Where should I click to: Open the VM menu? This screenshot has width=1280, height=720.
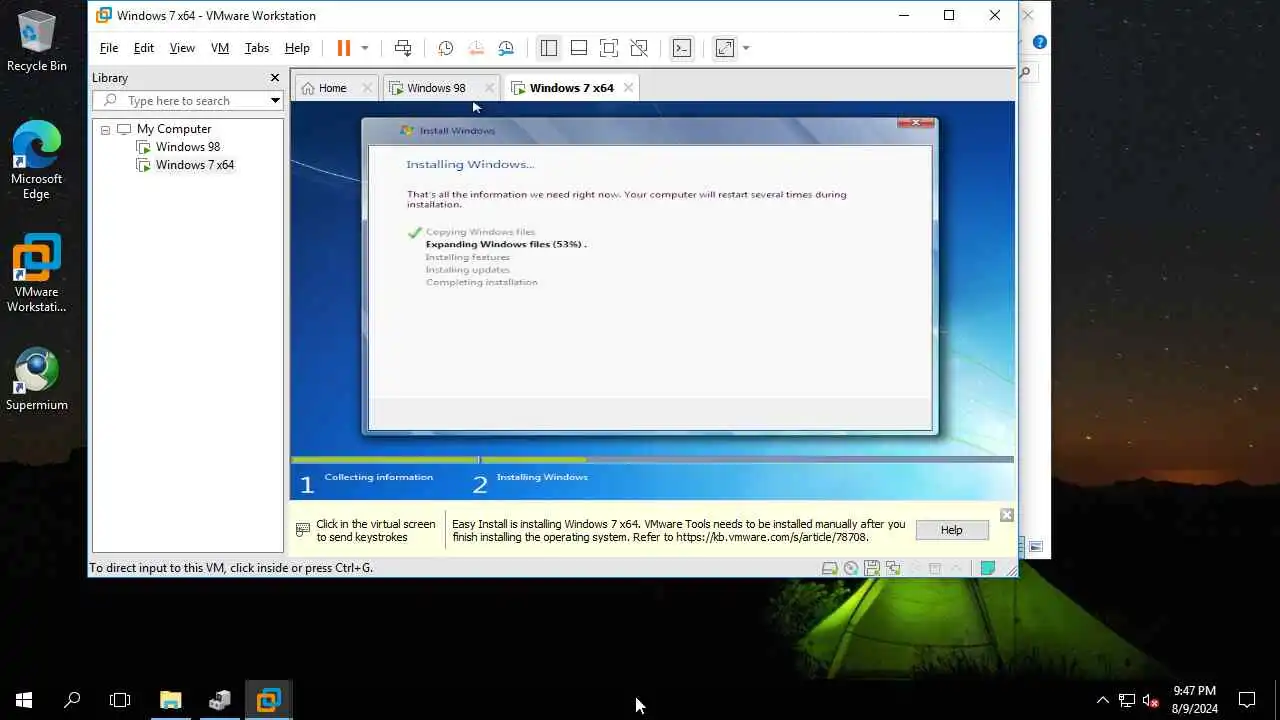tap(220, 48)
